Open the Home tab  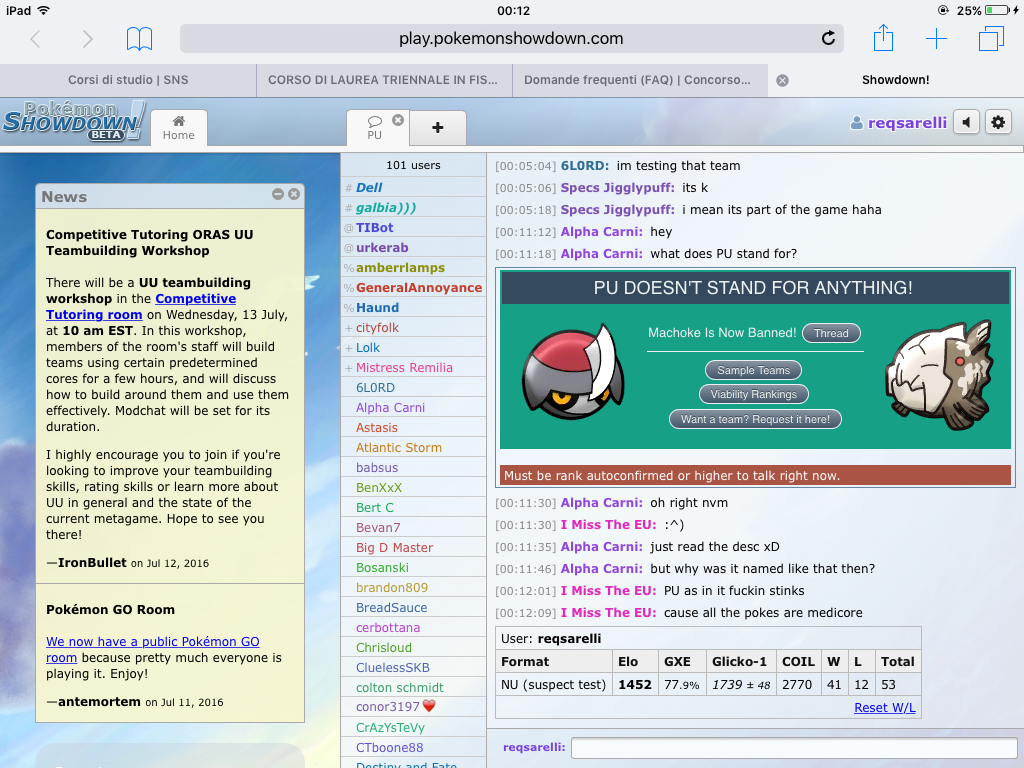179,128
